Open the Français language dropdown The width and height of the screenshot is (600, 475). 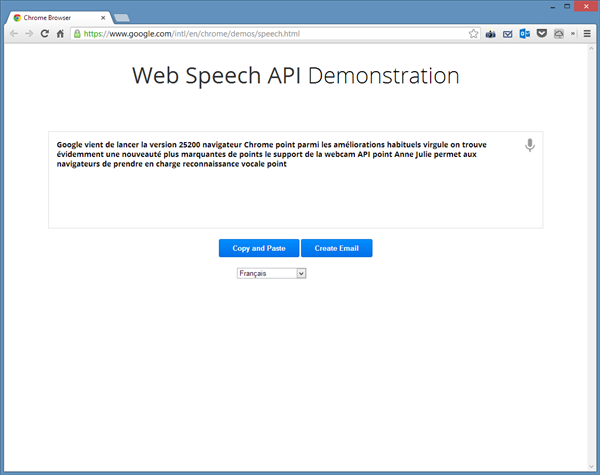[x=271, y=272]
